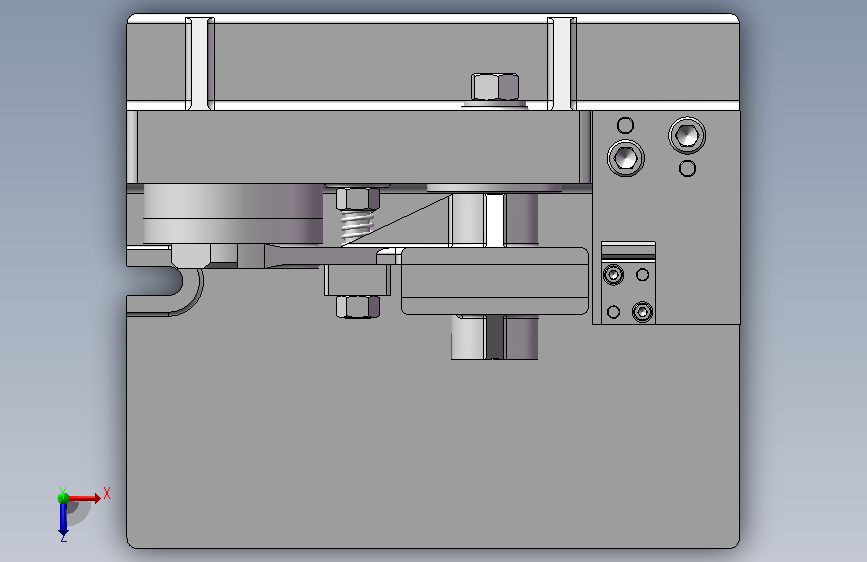
Task: Select the small bracket's lower-left empty hole
Action: tap(613, 312)
